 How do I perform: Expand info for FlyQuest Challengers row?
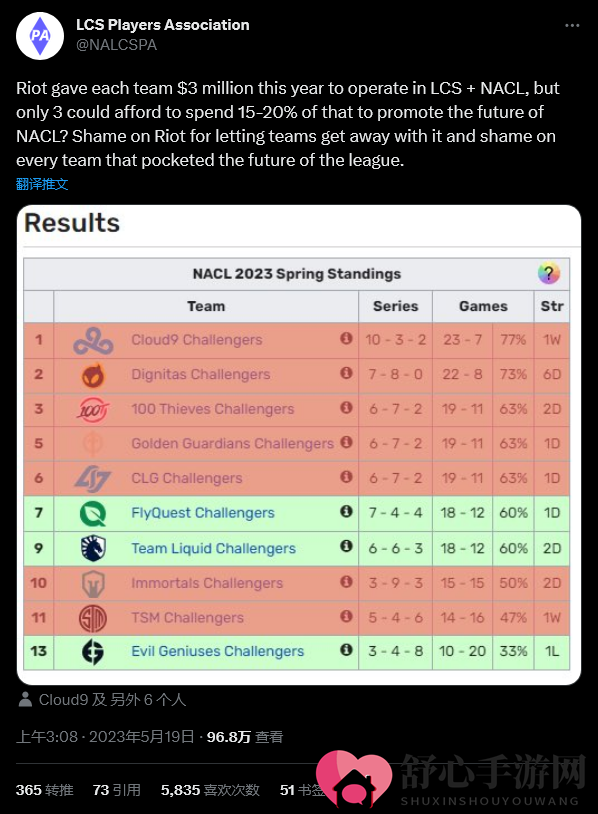coord(346,511)
